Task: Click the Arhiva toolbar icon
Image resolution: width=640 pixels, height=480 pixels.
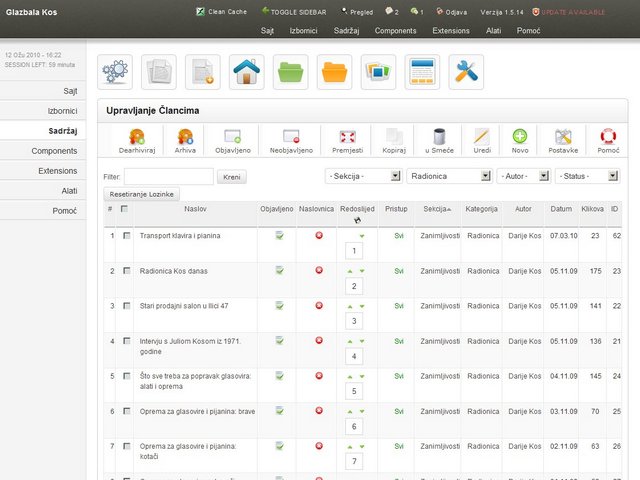Action: (x=185, y=138)
